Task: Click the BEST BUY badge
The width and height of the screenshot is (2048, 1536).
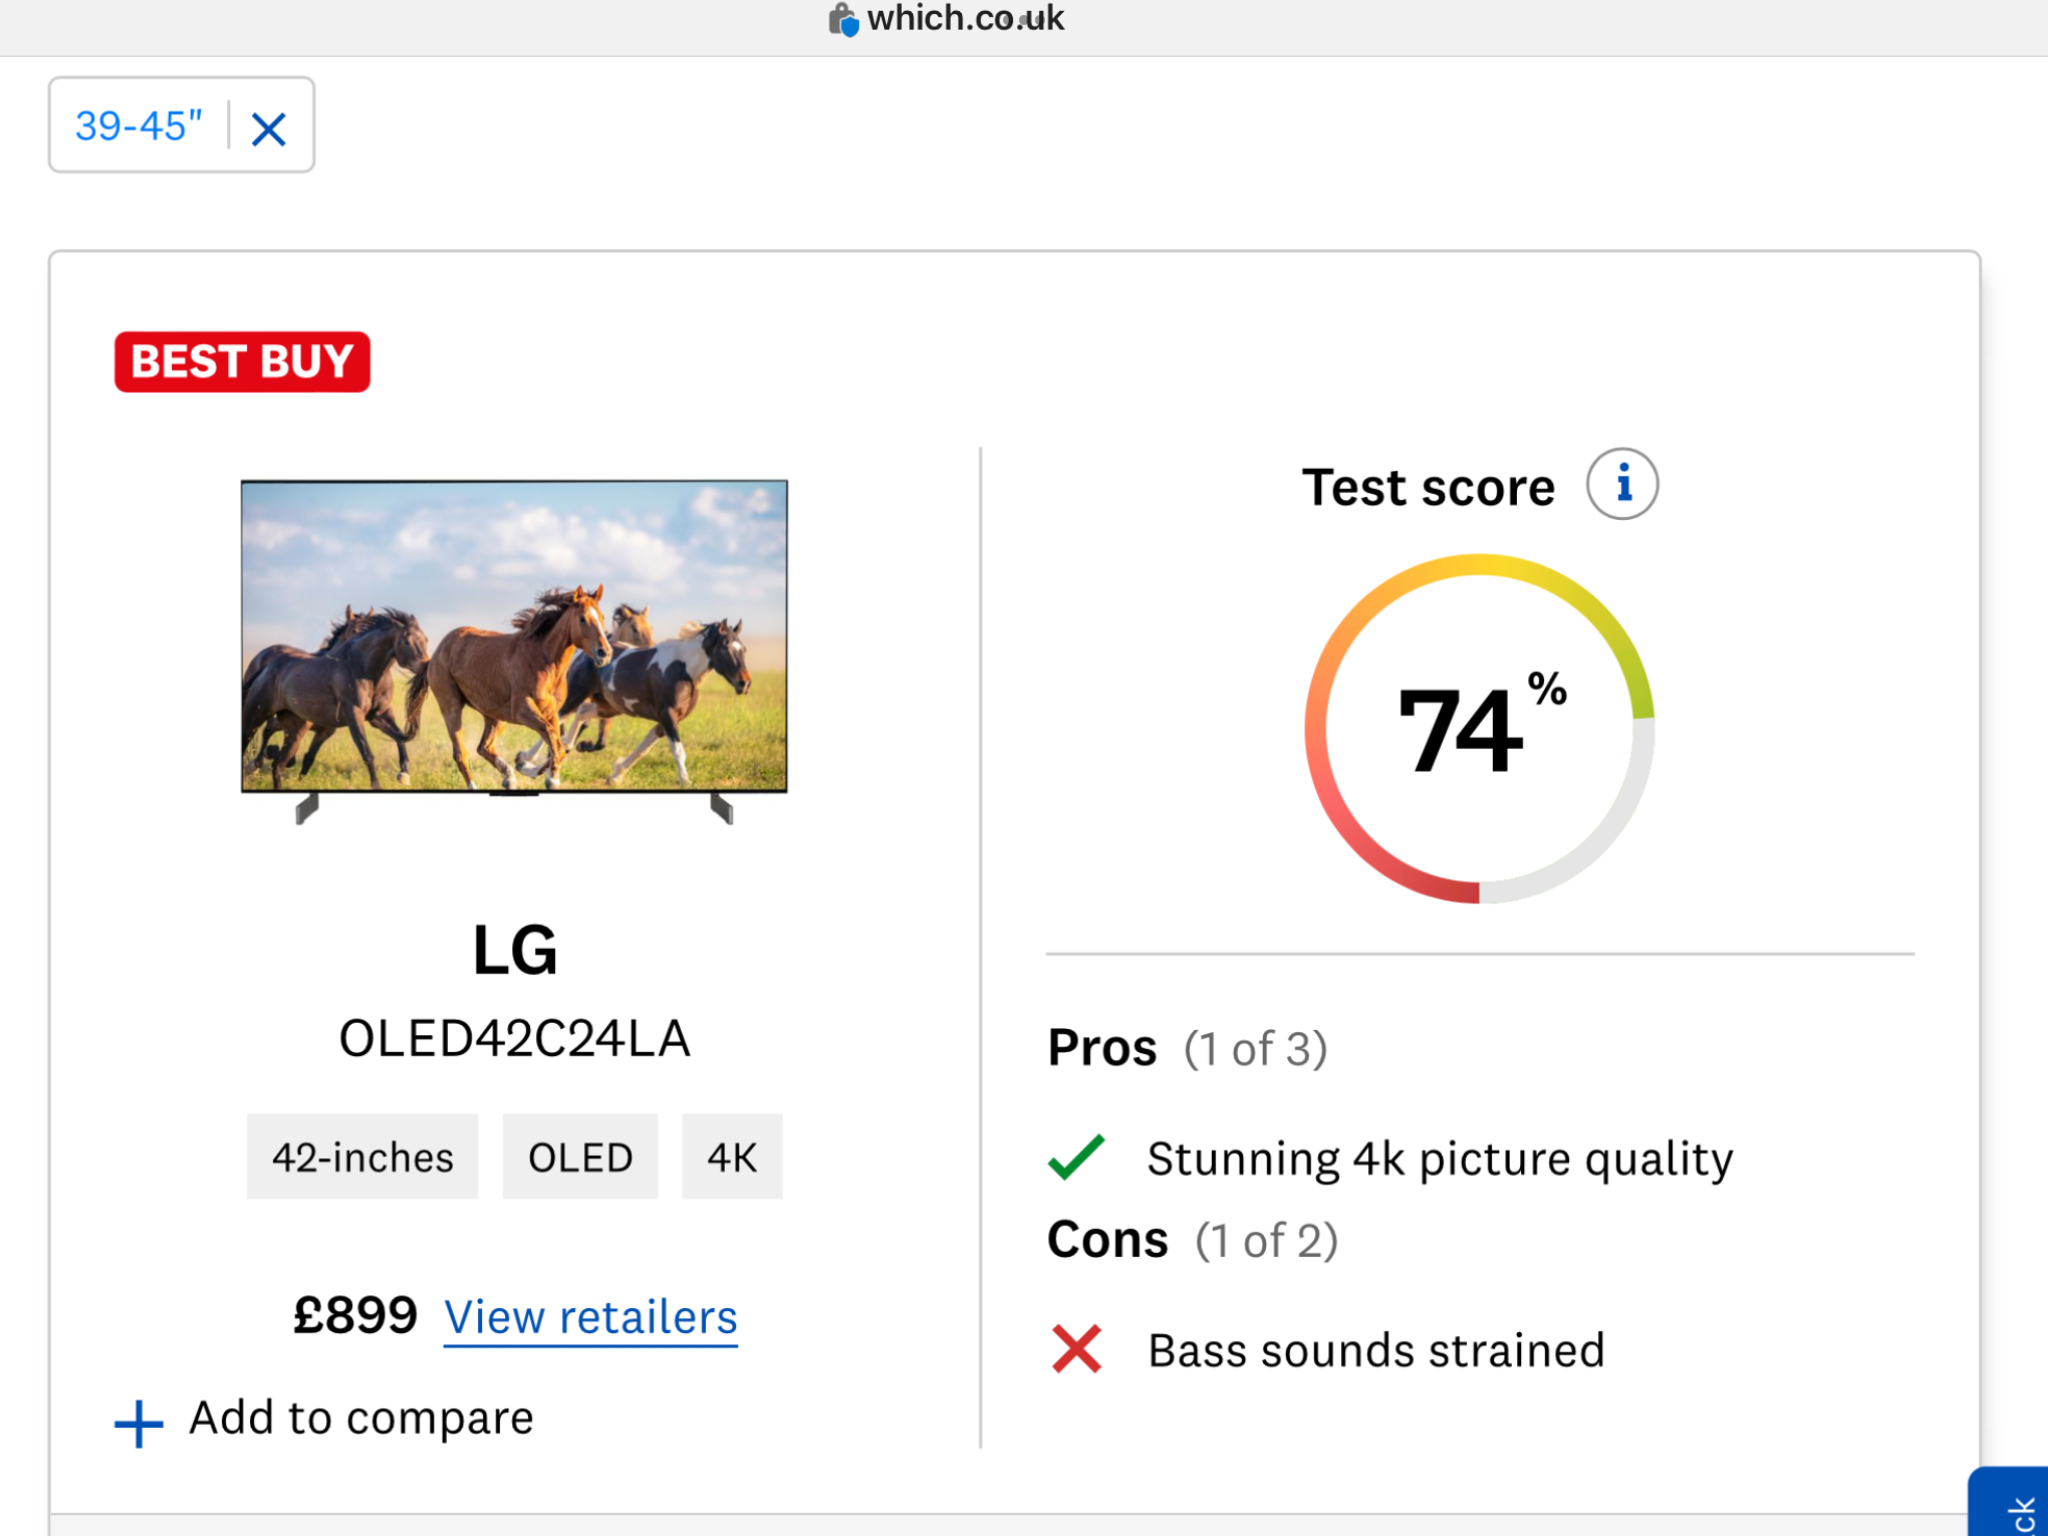Action: 242,362
